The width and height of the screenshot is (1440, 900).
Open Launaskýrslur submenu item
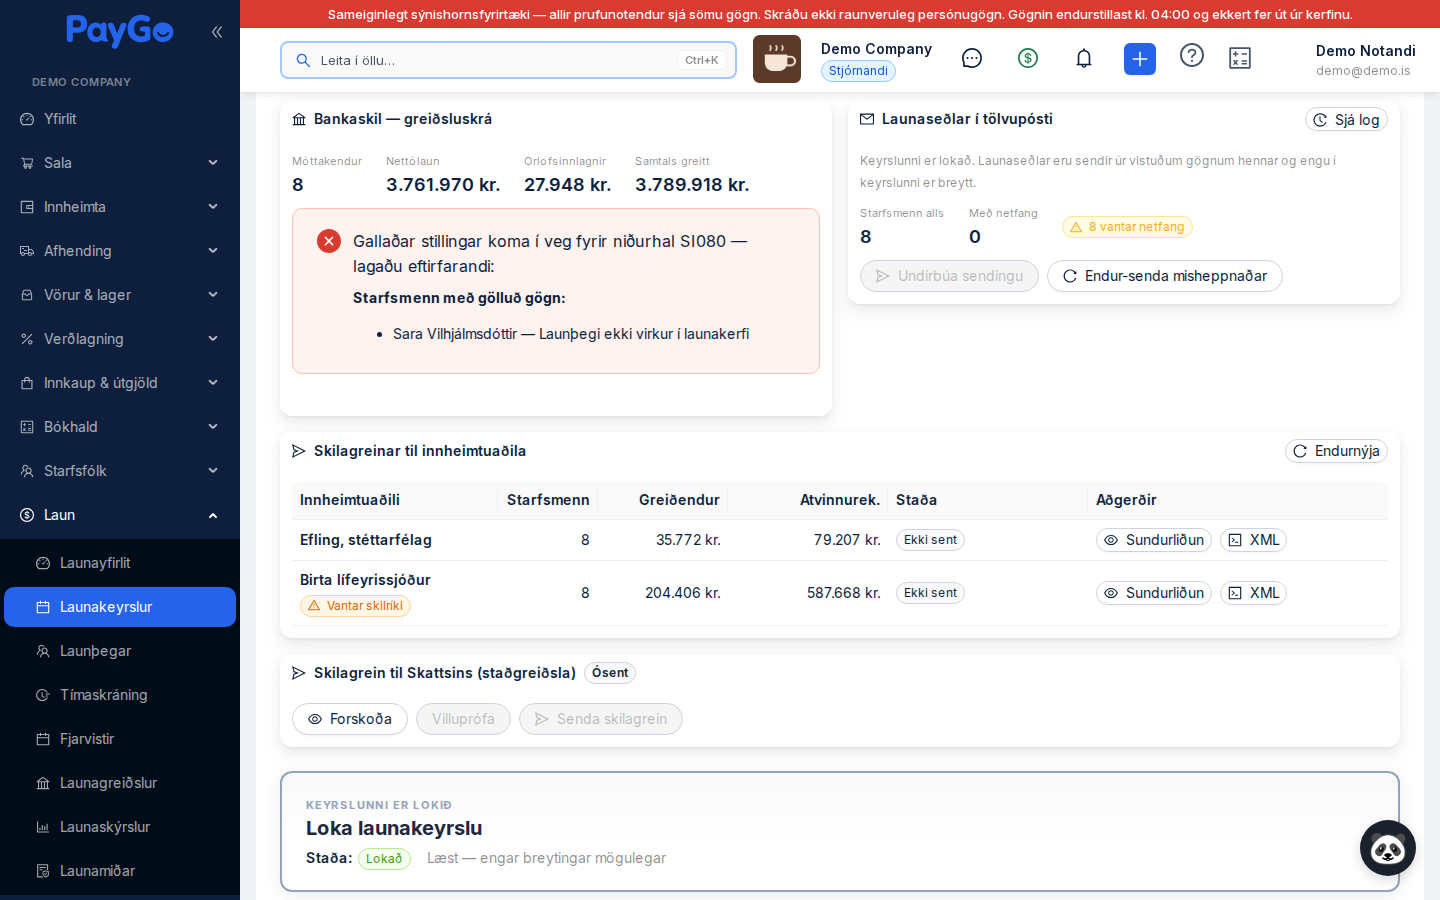click(x=120, y=827)
